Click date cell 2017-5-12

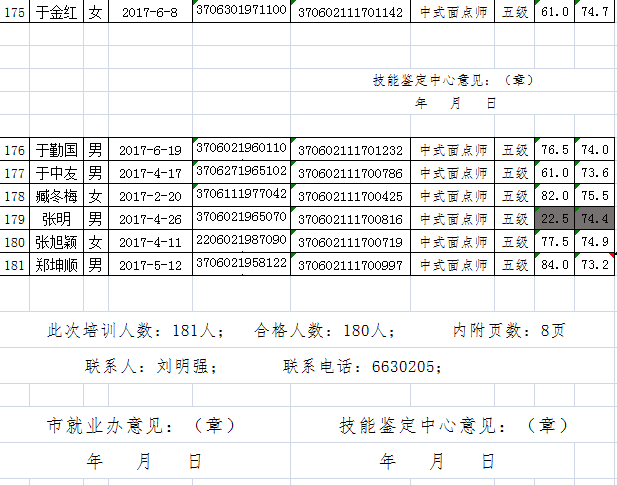pyautogui.click(x=150, y=265)
